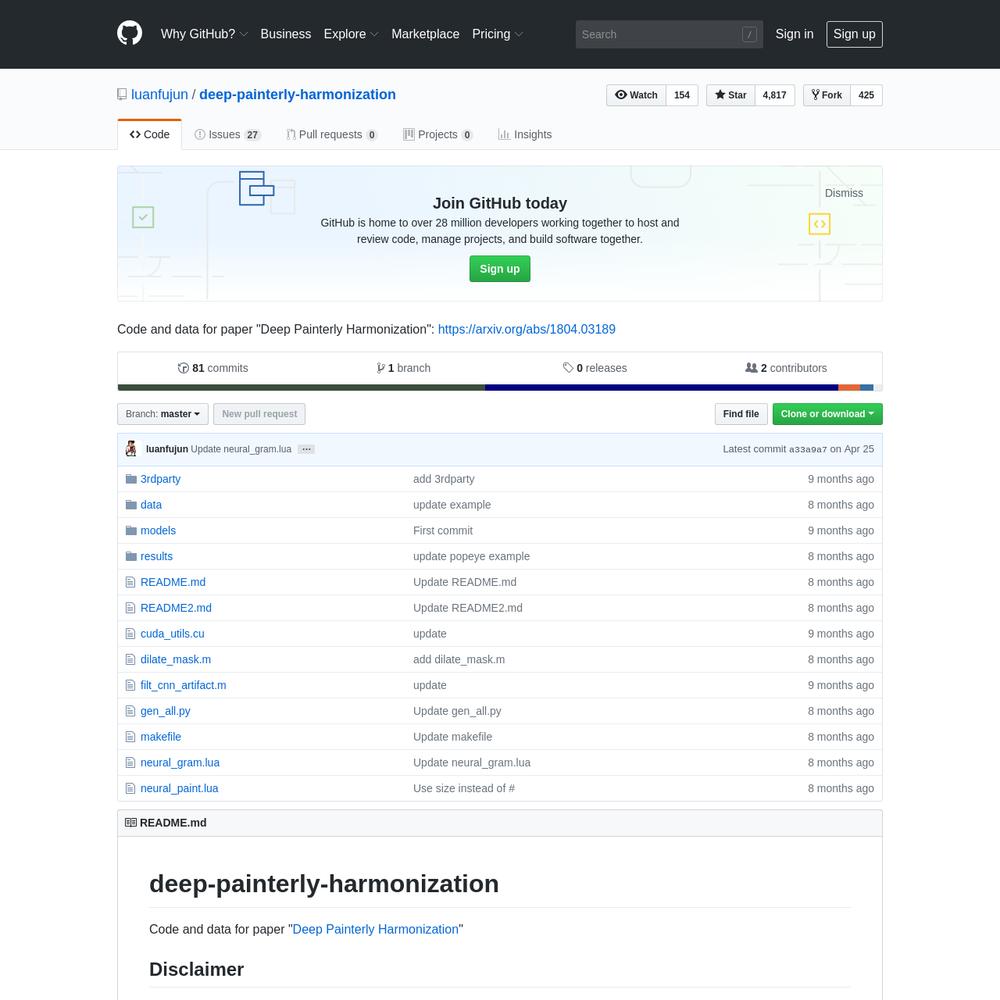Dismiss the Join GitHub banner

coord(844,193)
